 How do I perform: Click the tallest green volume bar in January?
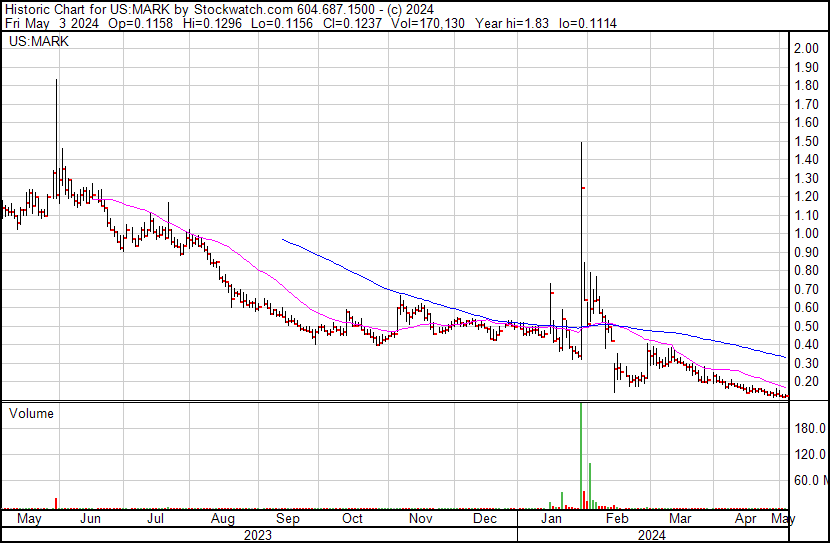tap(581, 456)
